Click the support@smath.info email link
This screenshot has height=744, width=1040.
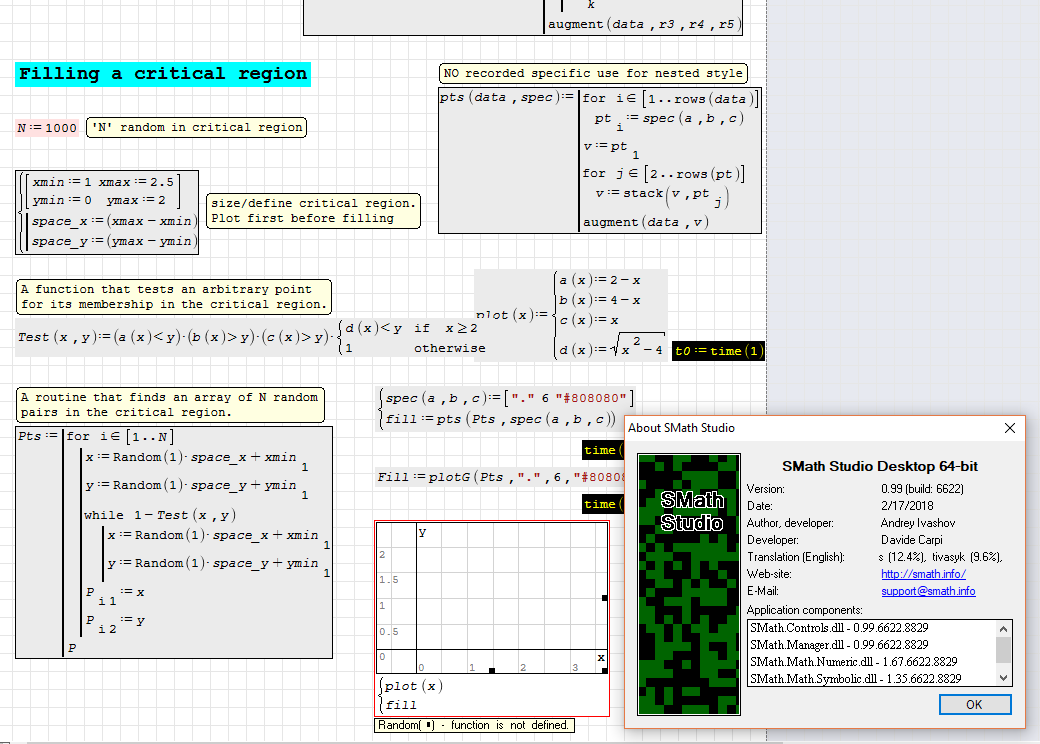pos(928,591)
